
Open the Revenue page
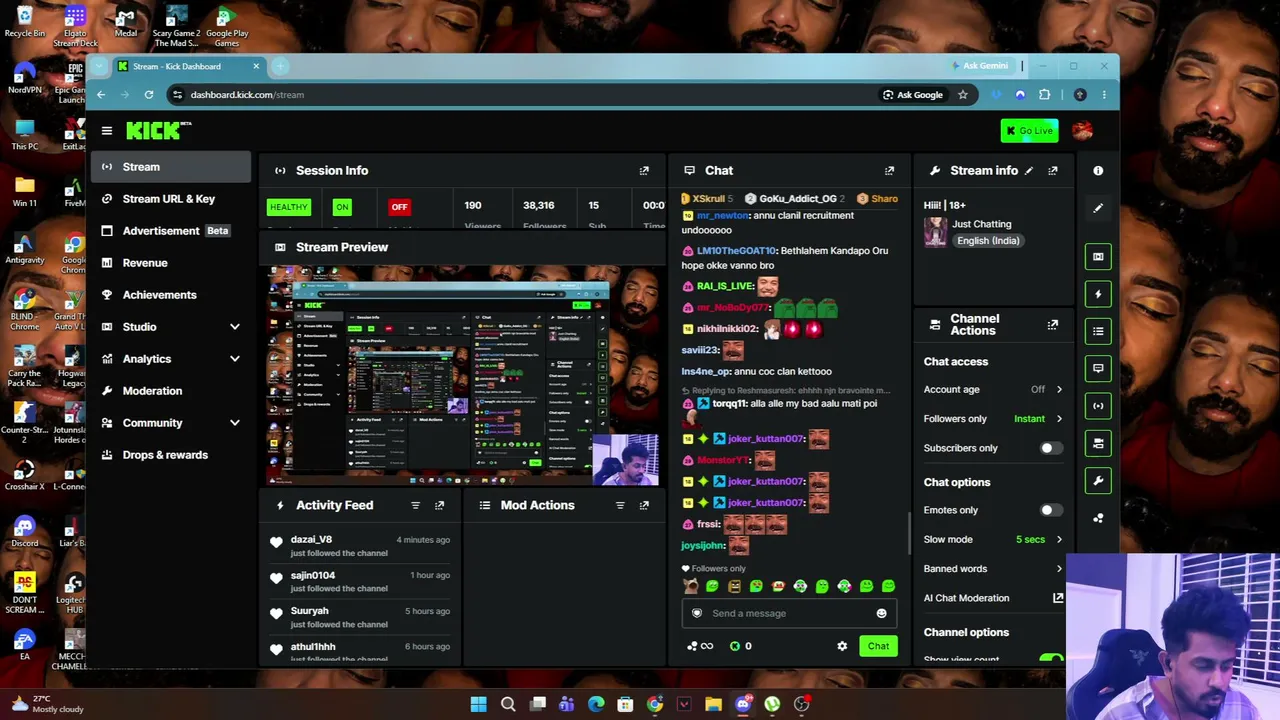171,263
